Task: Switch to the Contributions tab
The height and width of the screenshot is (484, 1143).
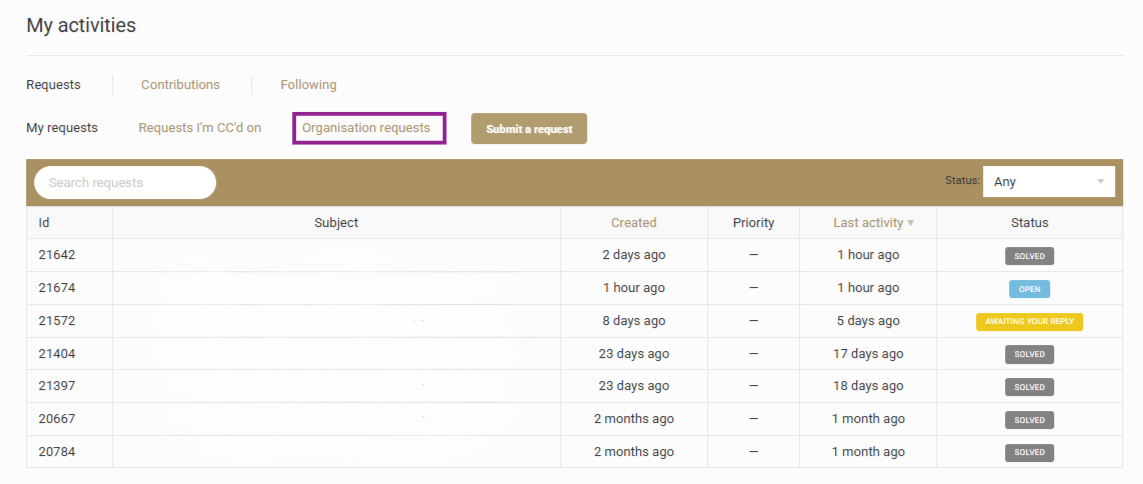Action: [180, 85]
